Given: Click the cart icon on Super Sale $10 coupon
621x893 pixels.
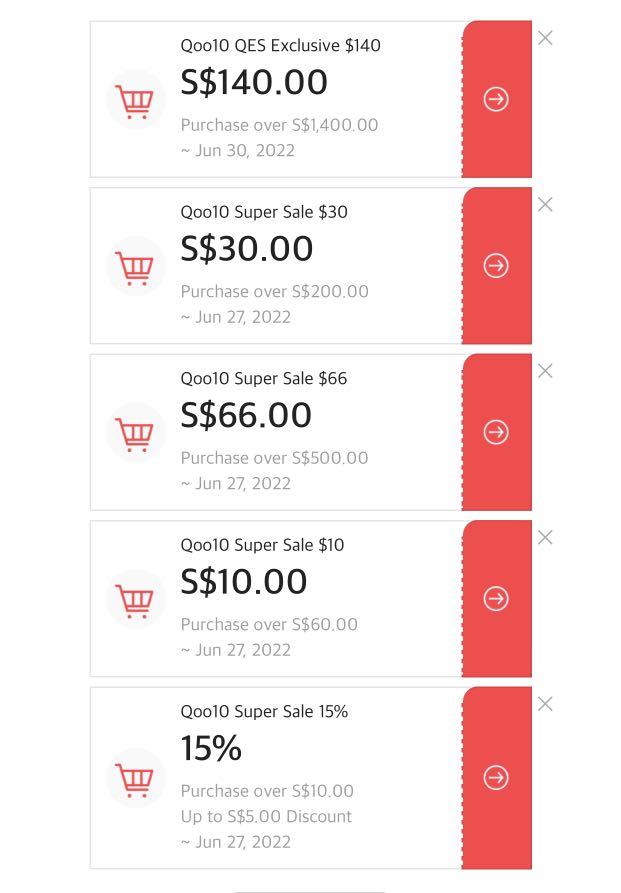Looking at the screenshot, I should click(x=135, y=599).
